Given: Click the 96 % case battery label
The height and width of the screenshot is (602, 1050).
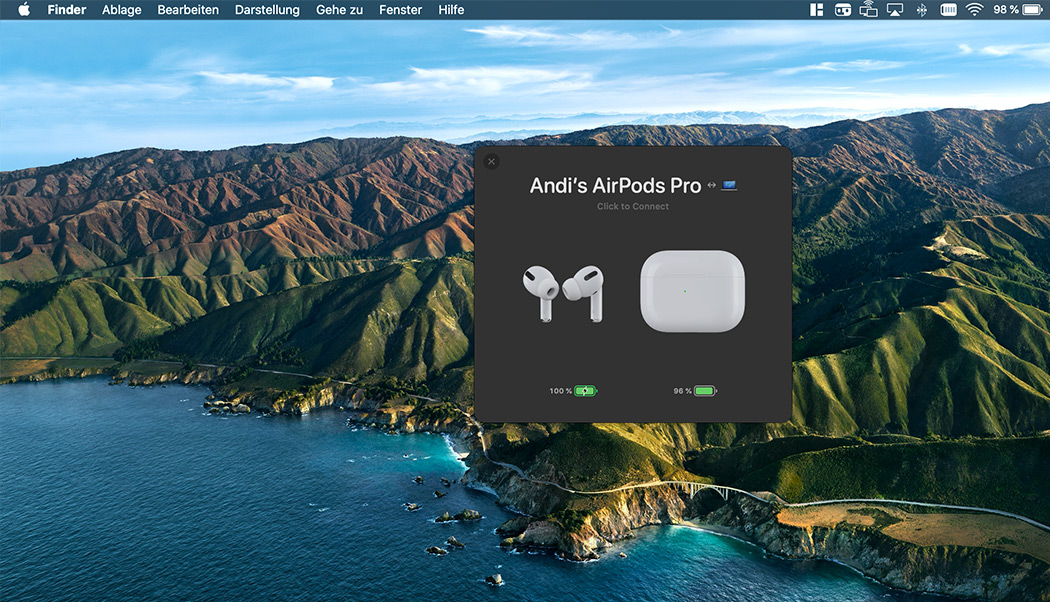Looking at the screenshot, I should pyautogui.click(x=682, y=391).
